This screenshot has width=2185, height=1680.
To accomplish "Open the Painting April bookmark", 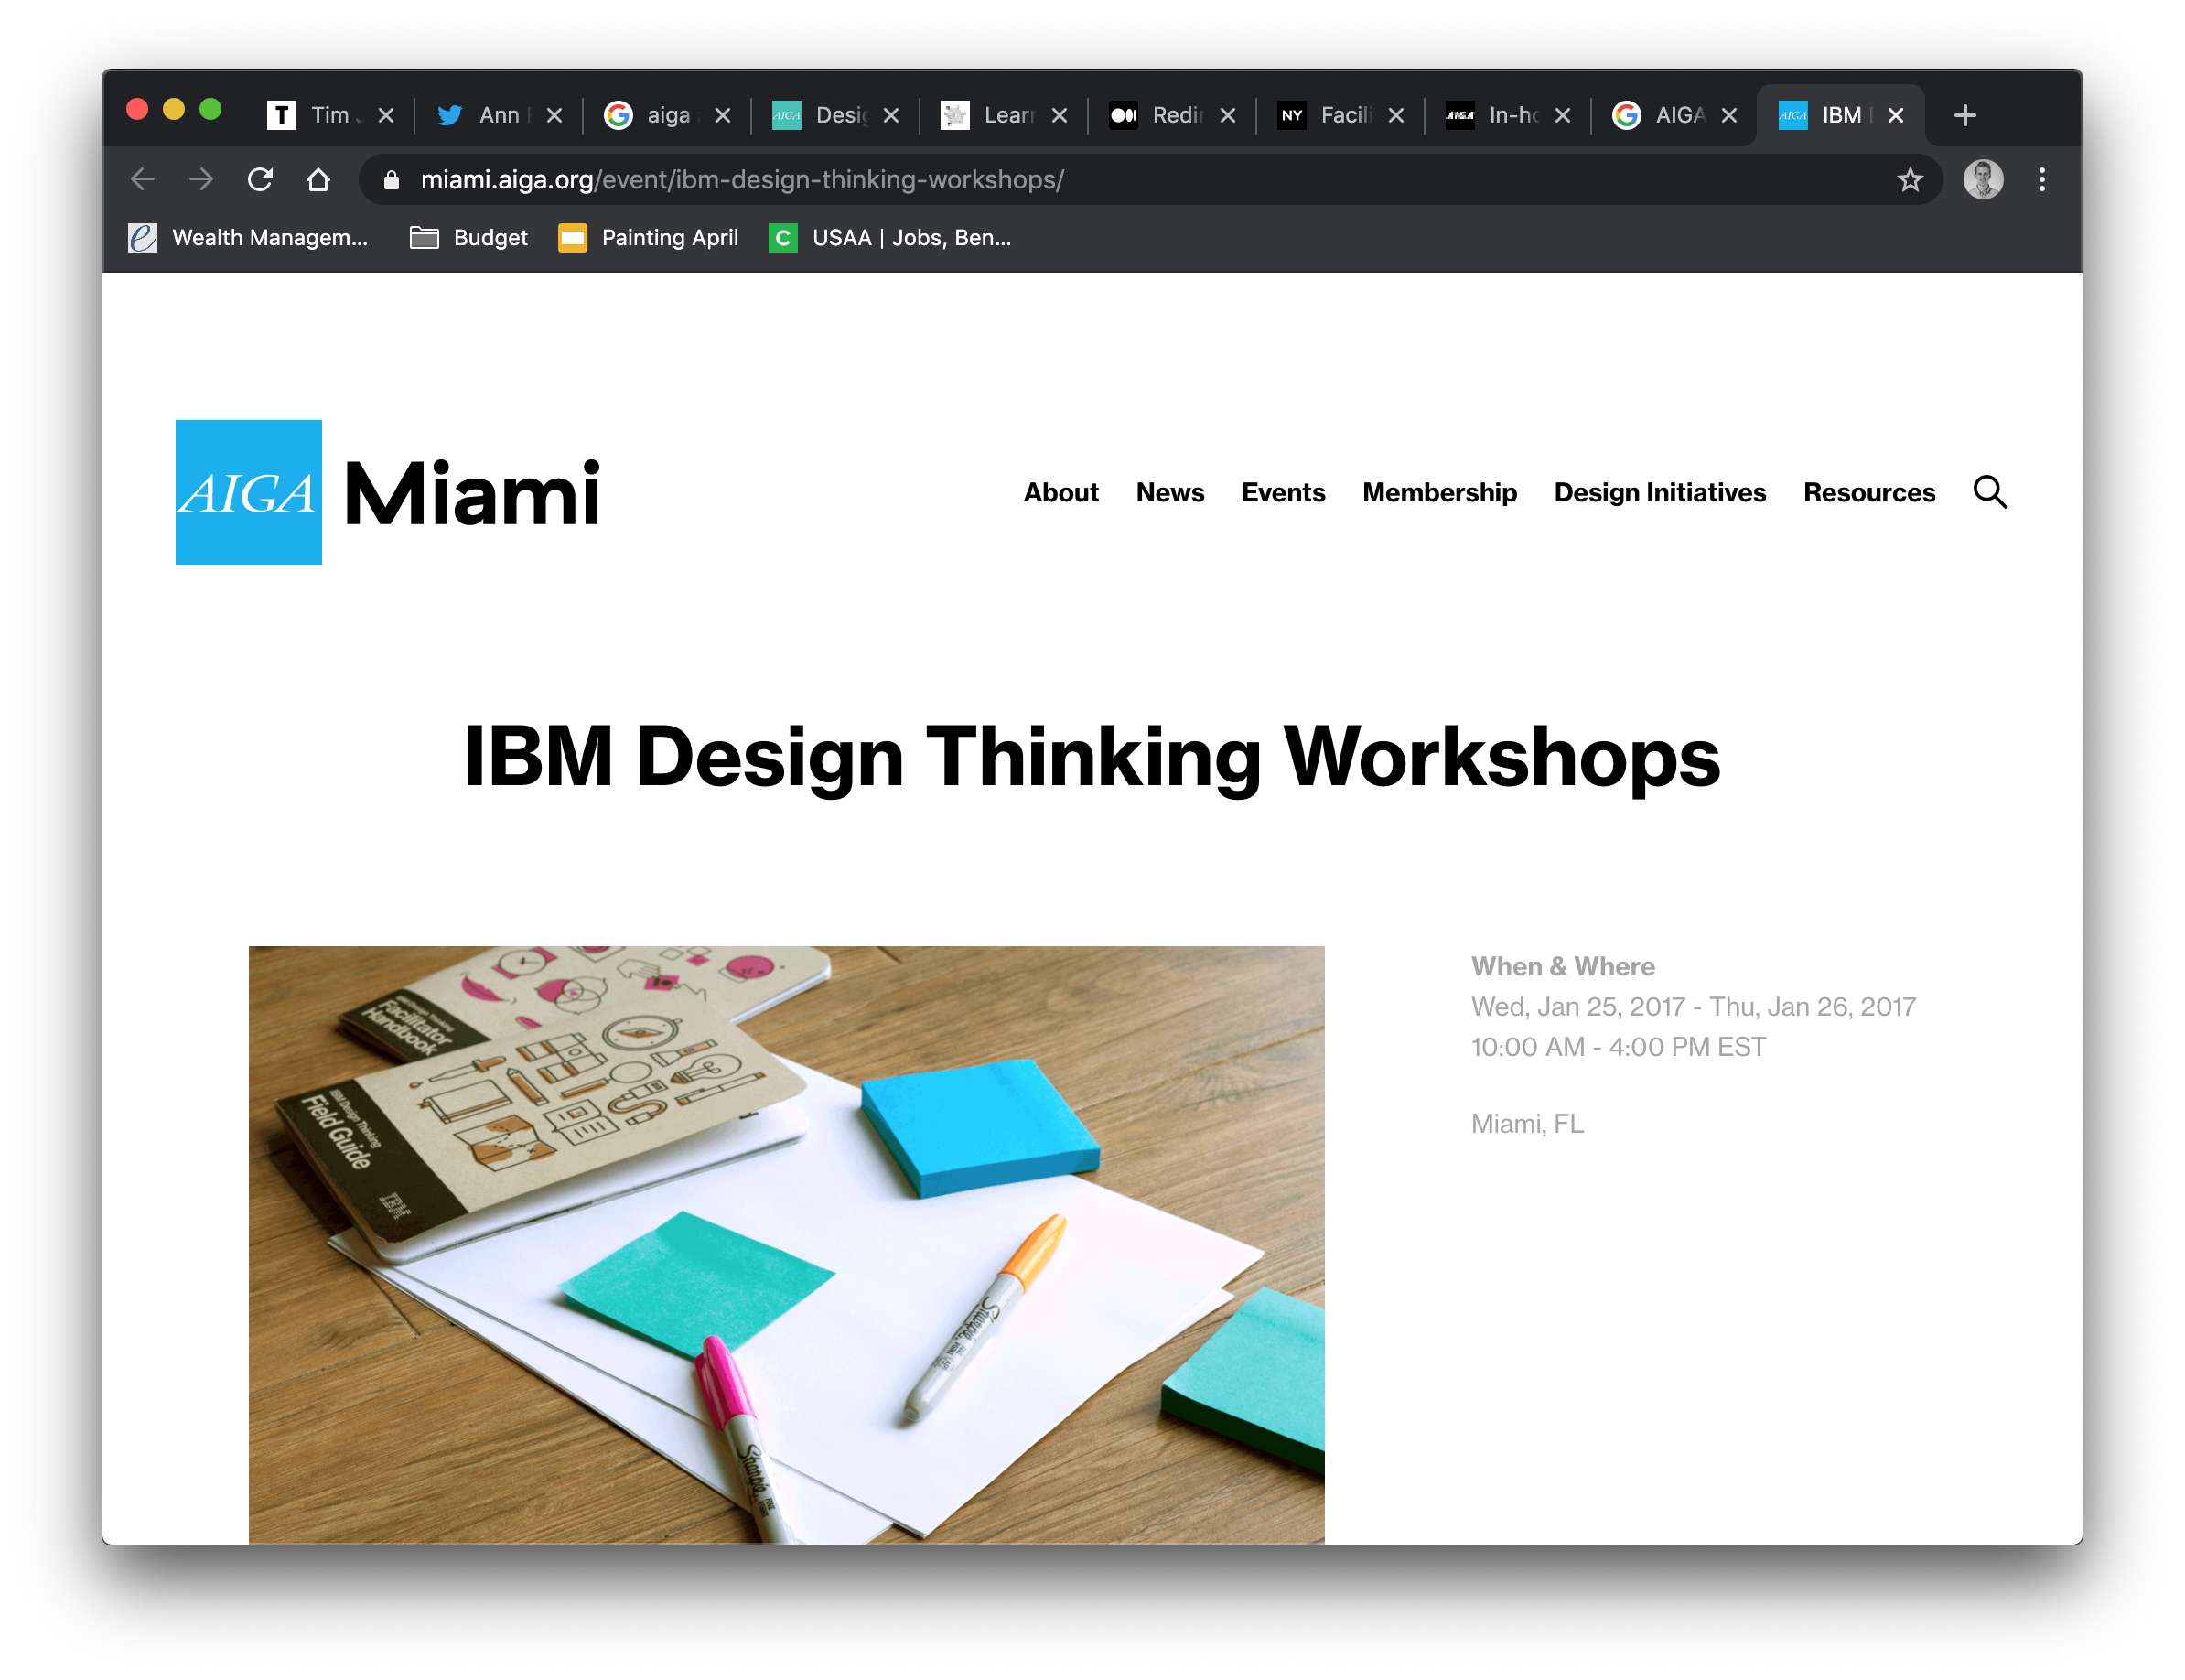I will click(x=648, y=237).
